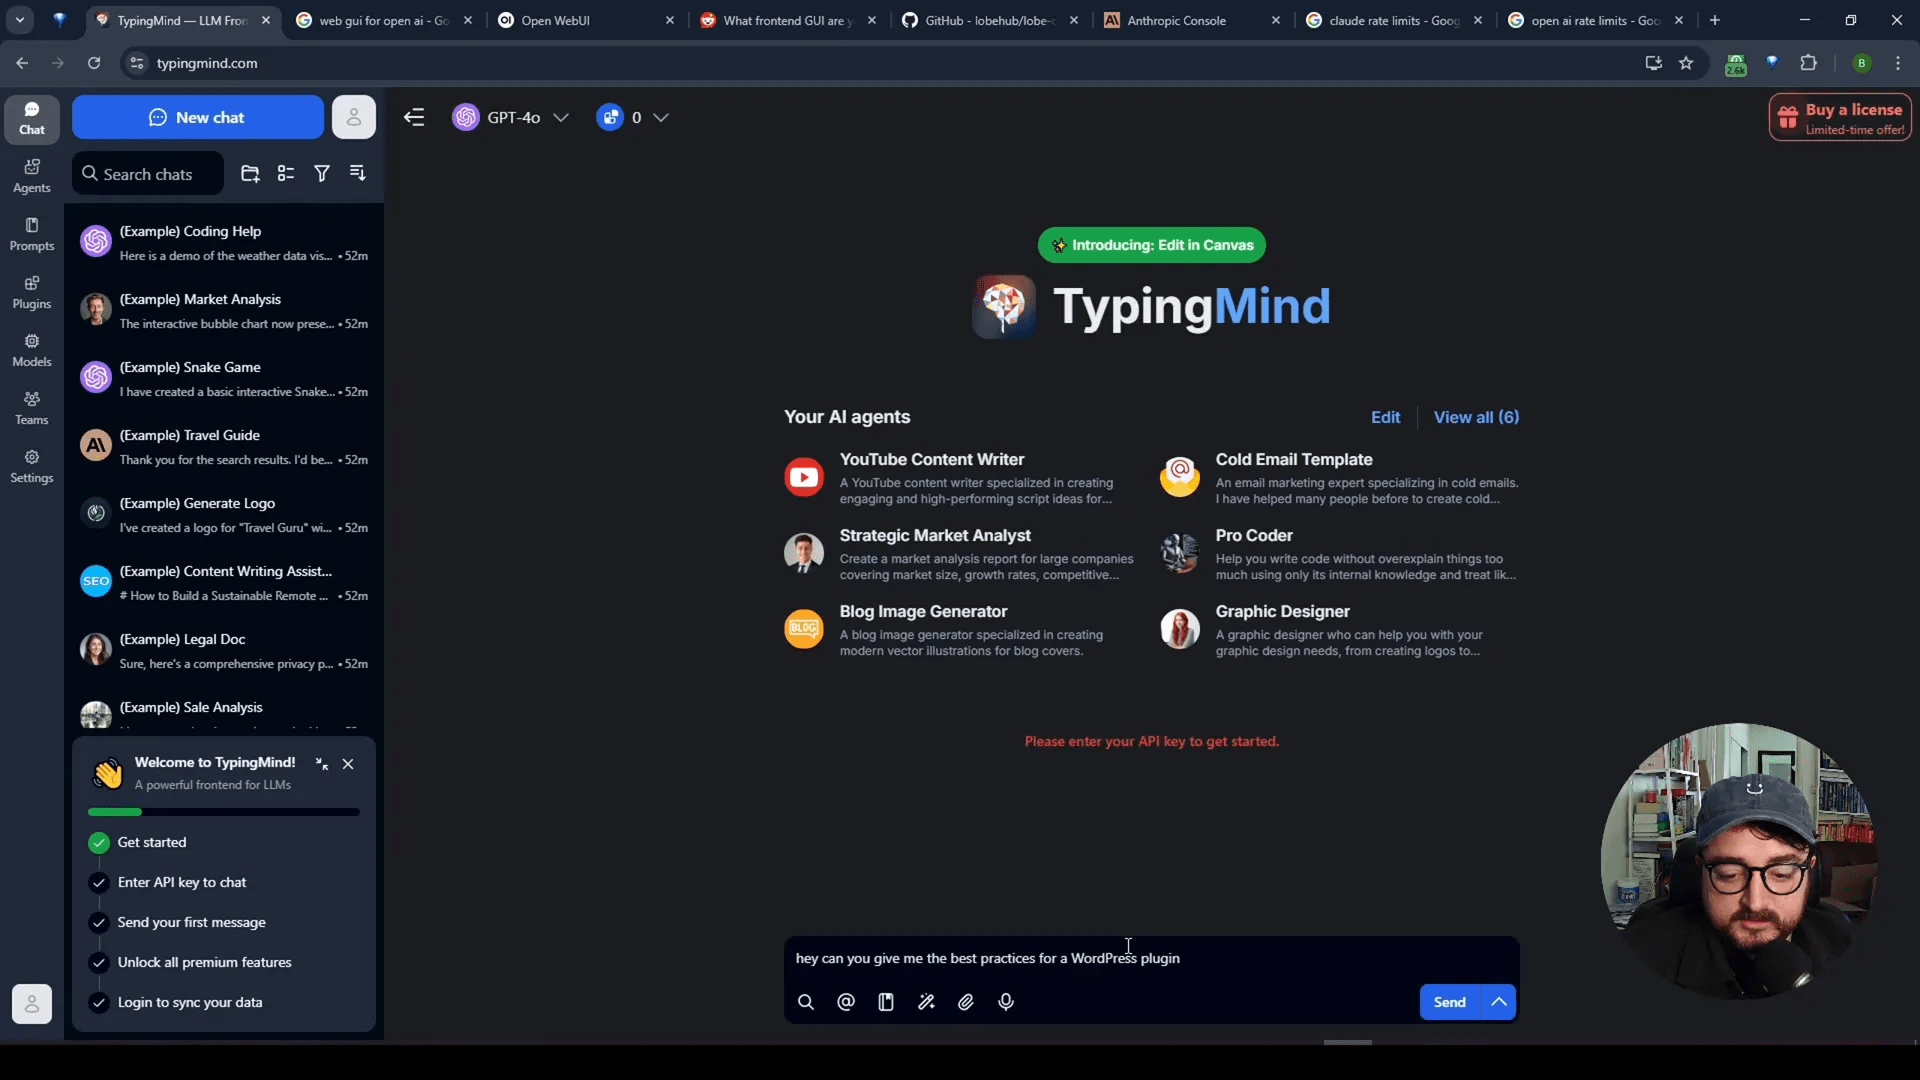Click the Send button for message
Screen dimensions: 1920x1080
[x=1449, y=1001]
